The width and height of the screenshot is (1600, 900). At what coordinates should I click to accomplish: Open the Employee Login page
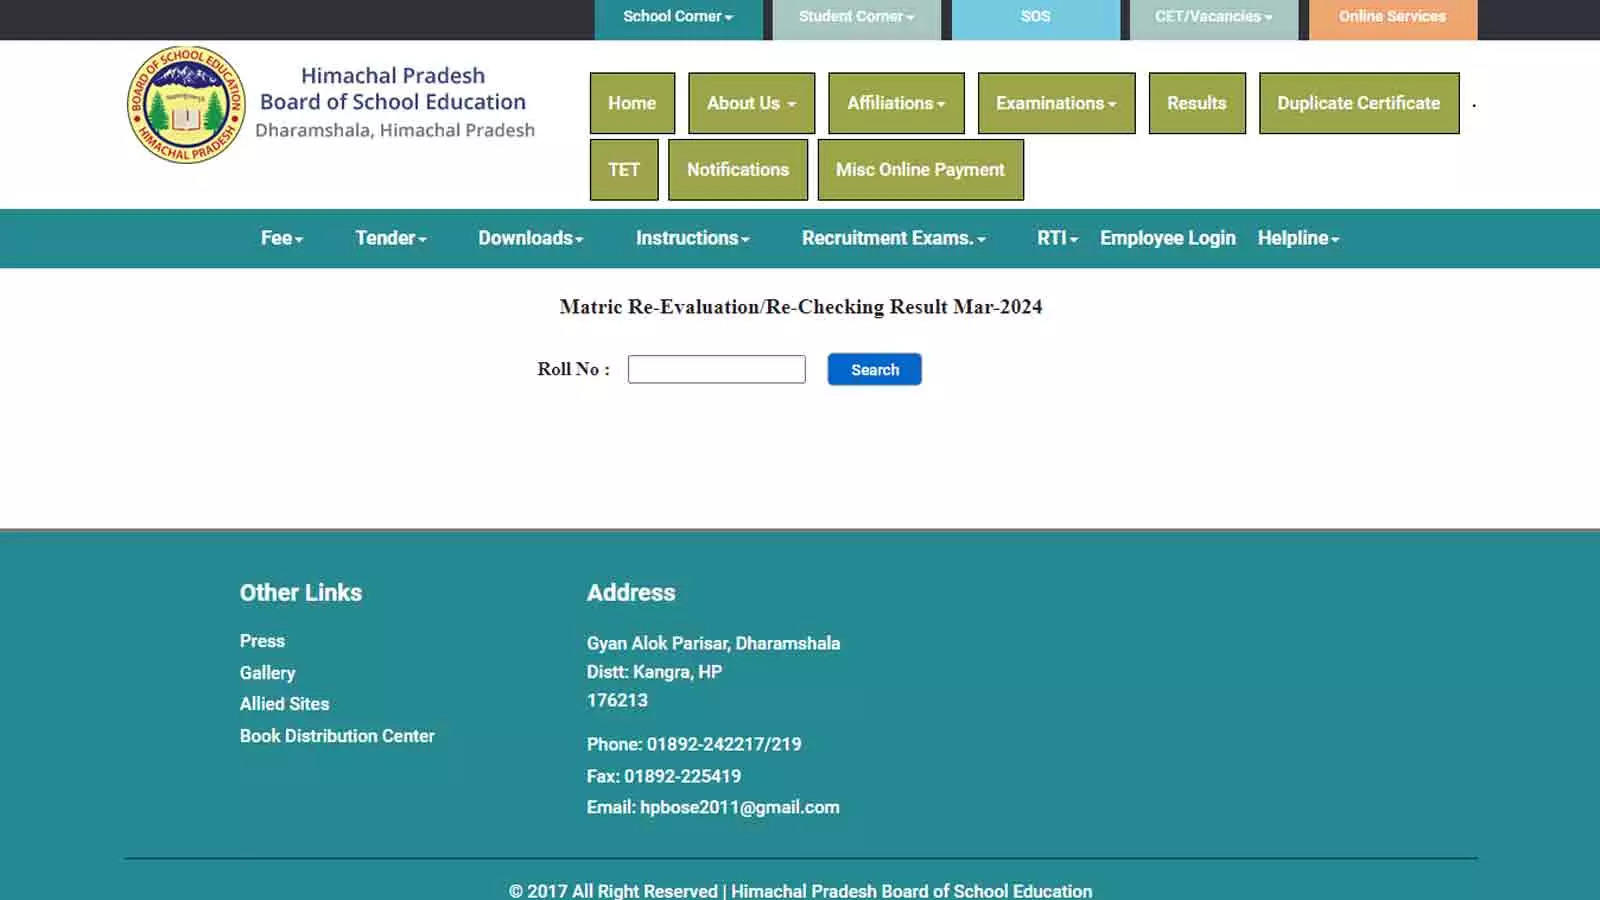pos(1167,238)
